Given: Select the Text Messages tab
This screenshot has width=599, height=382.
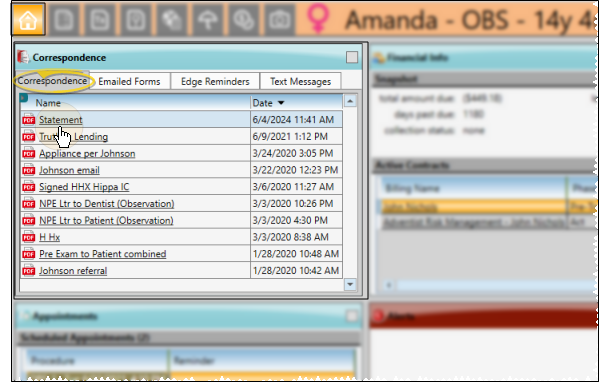Looking at the screenshot, I should click(x=301, y=81).
